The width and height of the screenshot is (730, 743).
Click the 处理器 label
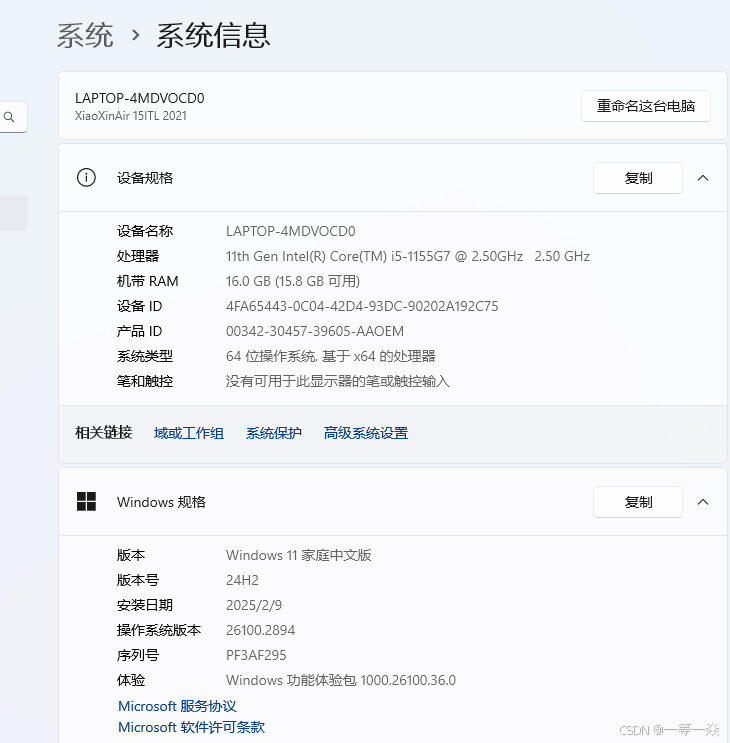138,256
